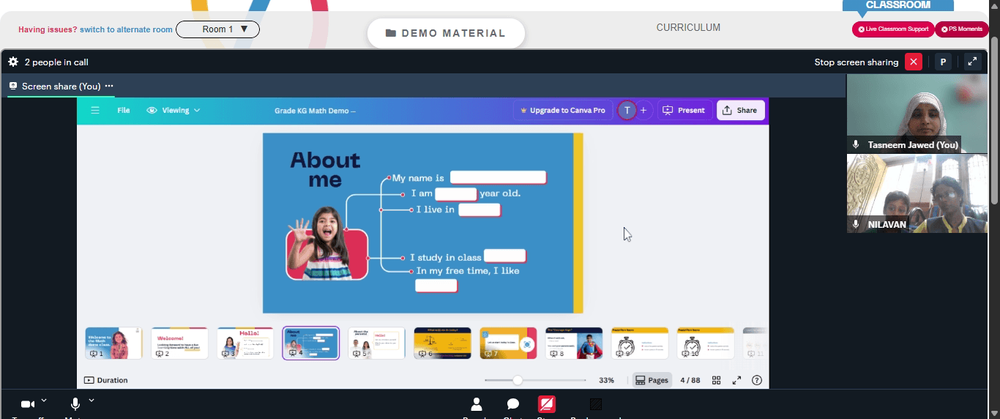Select slide thumbnail 9
1000x419 pixels.
(640, 343)
